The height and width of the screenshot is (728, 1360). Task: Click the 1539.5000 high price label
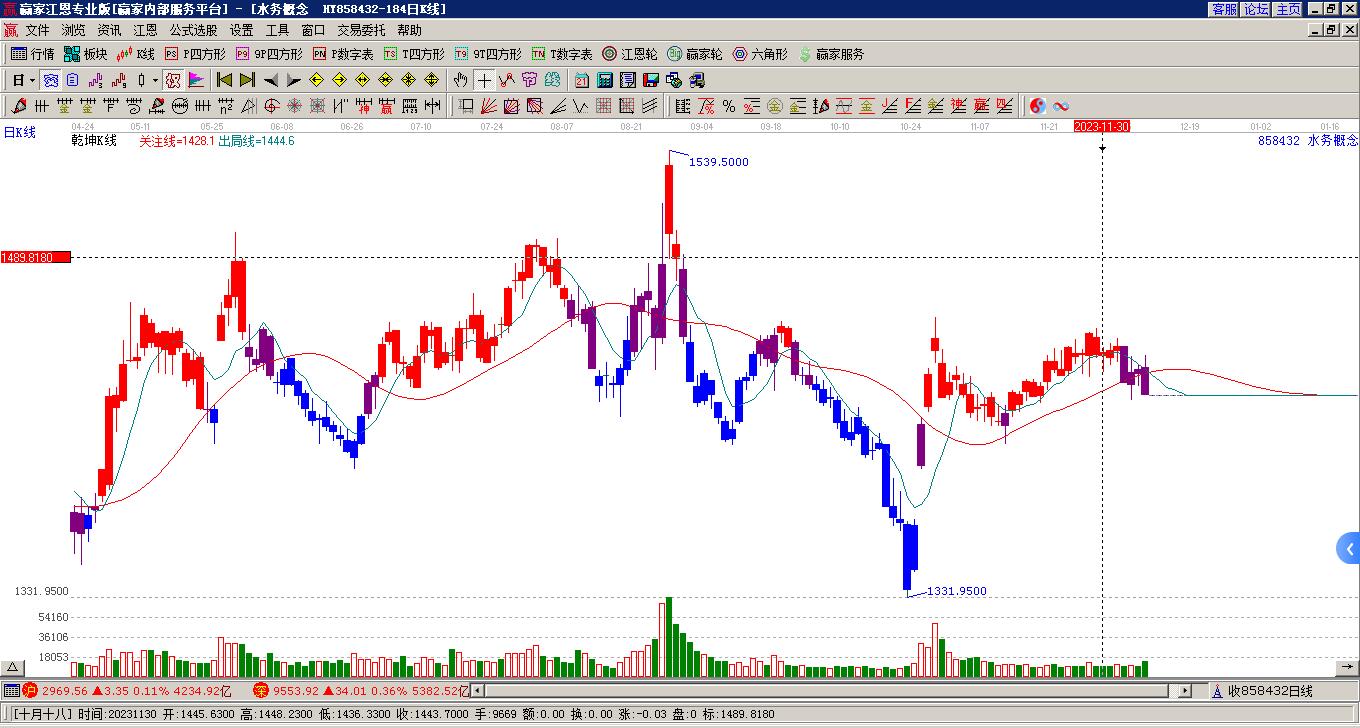[718, 162]
